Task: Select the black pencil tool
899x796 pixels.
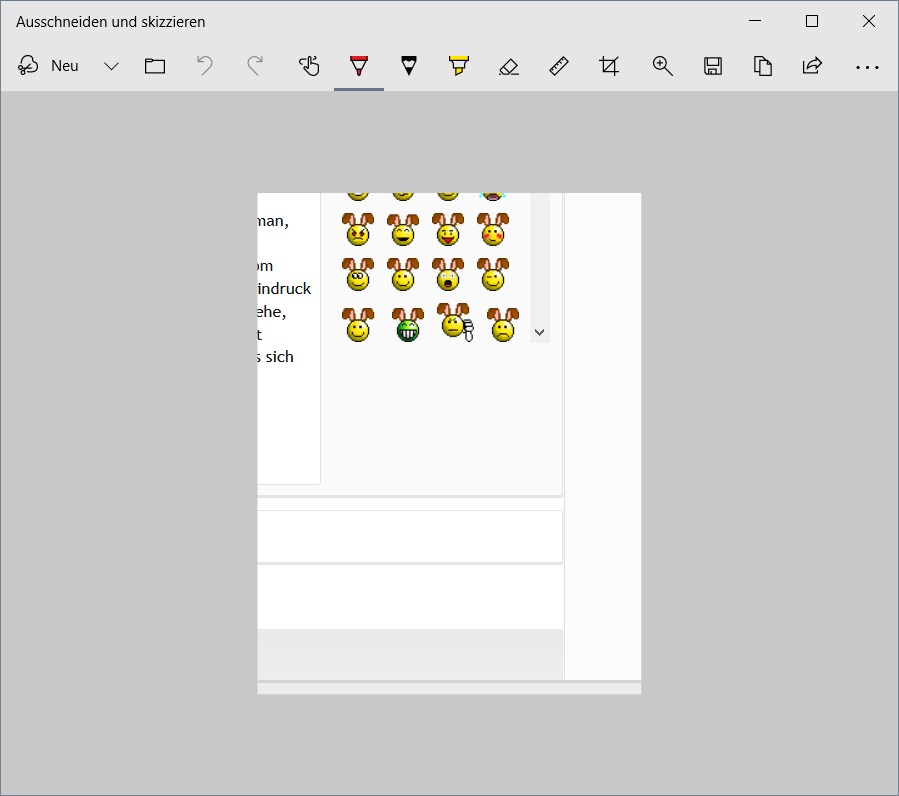Action: (409, 66)
